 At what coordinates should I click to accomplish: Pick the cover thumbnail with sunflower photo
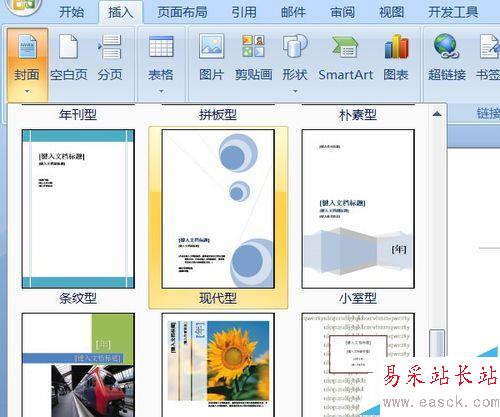pos(218,365)
